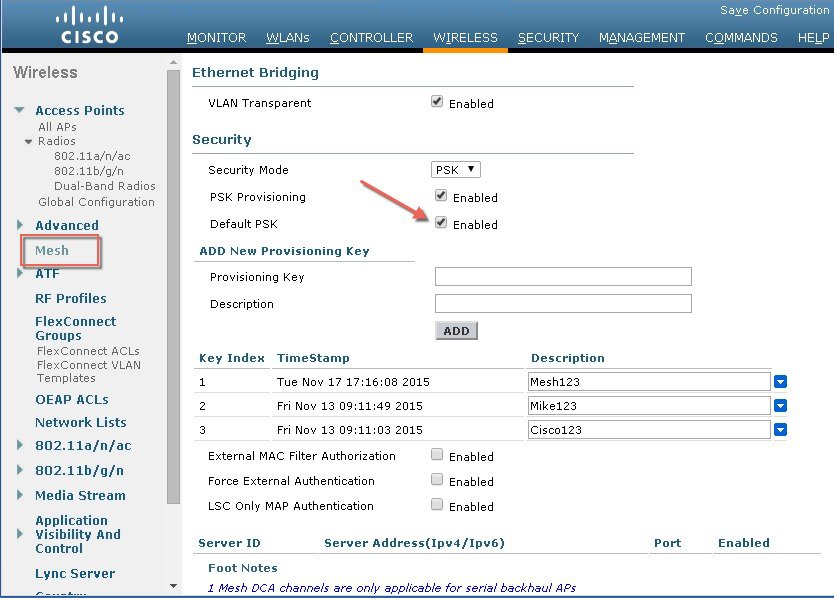Open FlexConnect VLAN Templates link
The height and width of the screenshot is (598, 834).
click(x=89, y=371)
